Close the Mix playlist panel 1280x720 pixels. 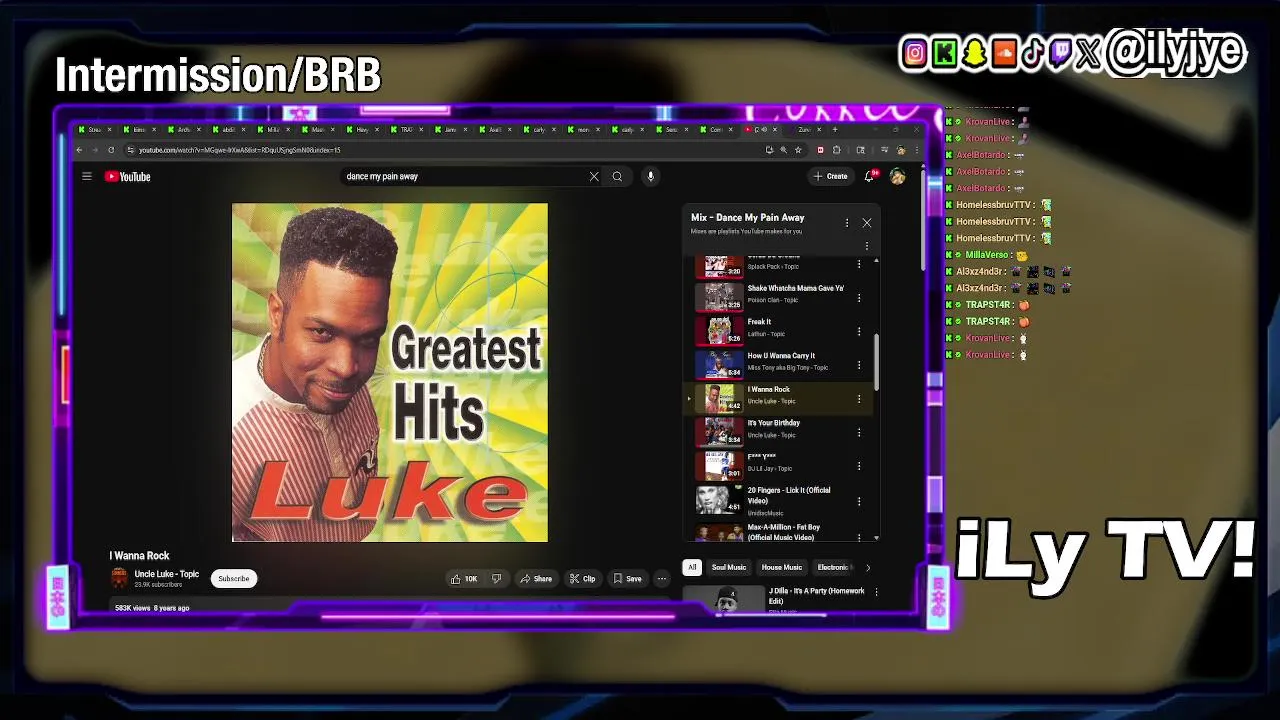[867, 223]
